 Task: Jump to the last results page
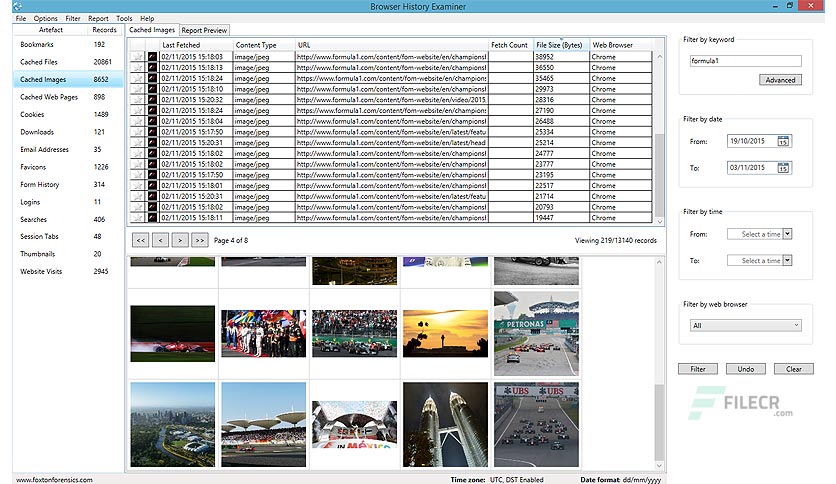point(200,240)
